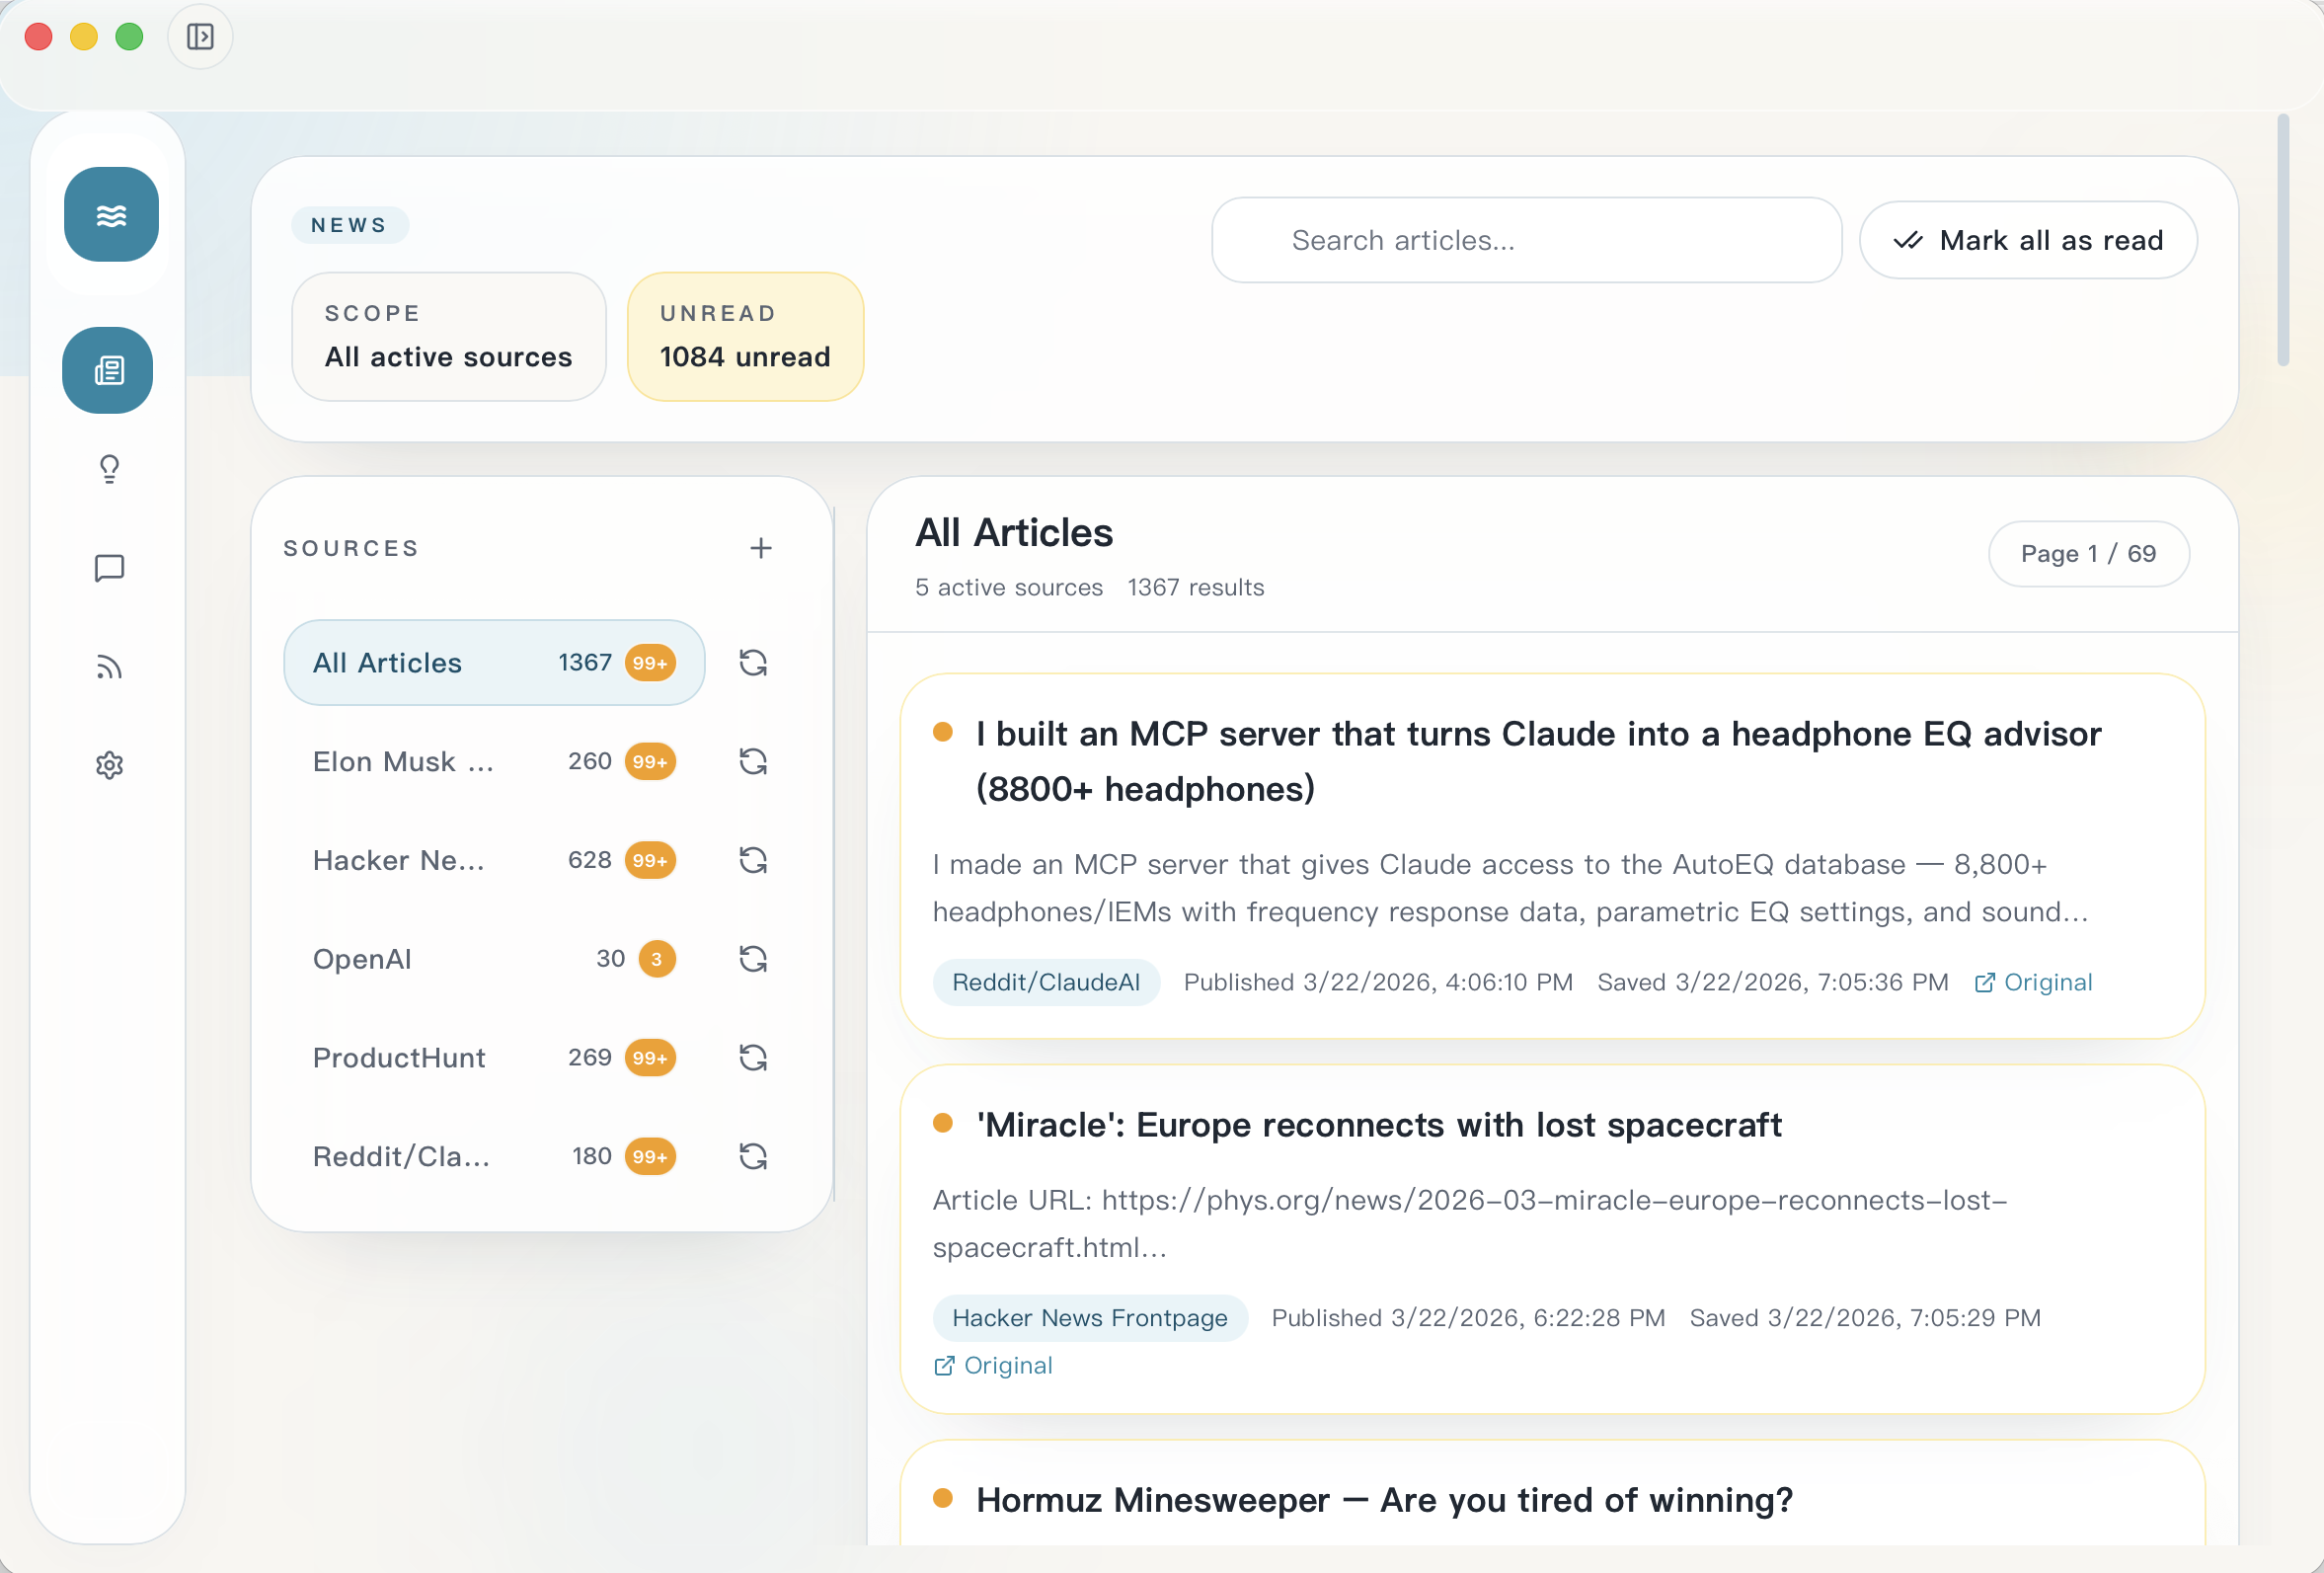Click the Search articles field

(x=1525, y=240)
